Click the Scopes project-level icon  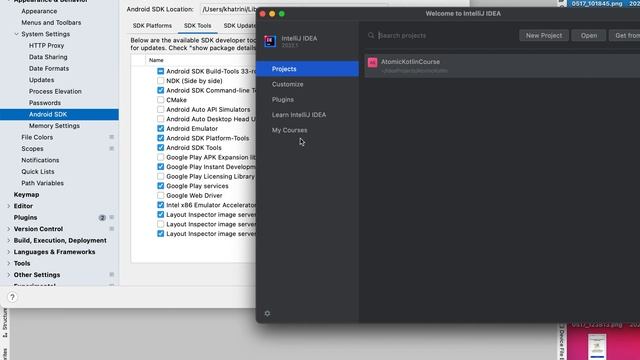111,149
